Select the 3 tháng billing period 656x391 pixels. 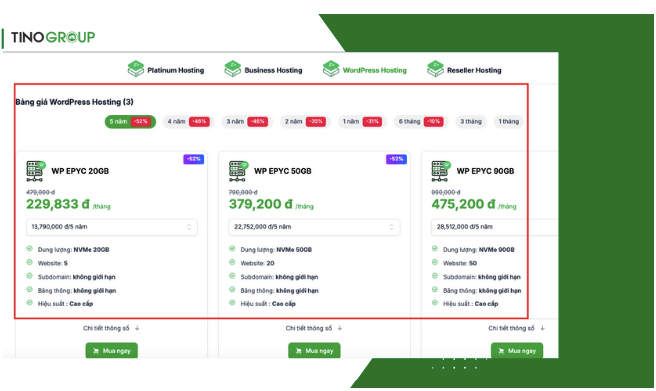coord(471,122)
